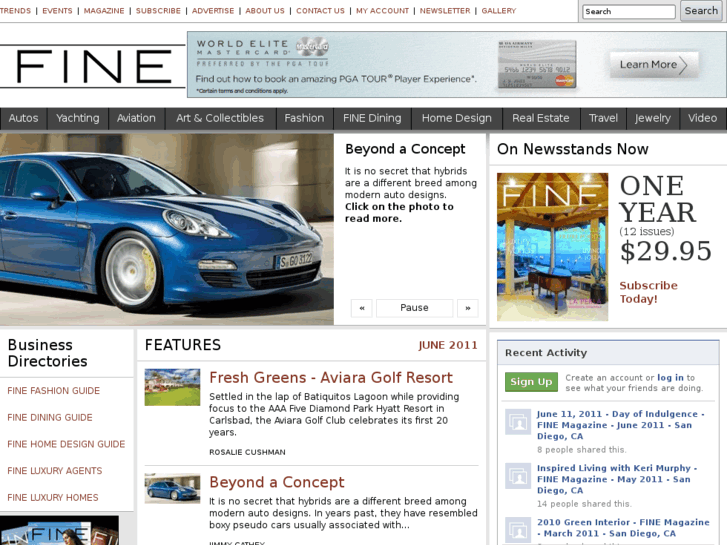The height and width of the screenshot is (545, 727).
Task: Click the Events top link
Action: coord(57,11)
